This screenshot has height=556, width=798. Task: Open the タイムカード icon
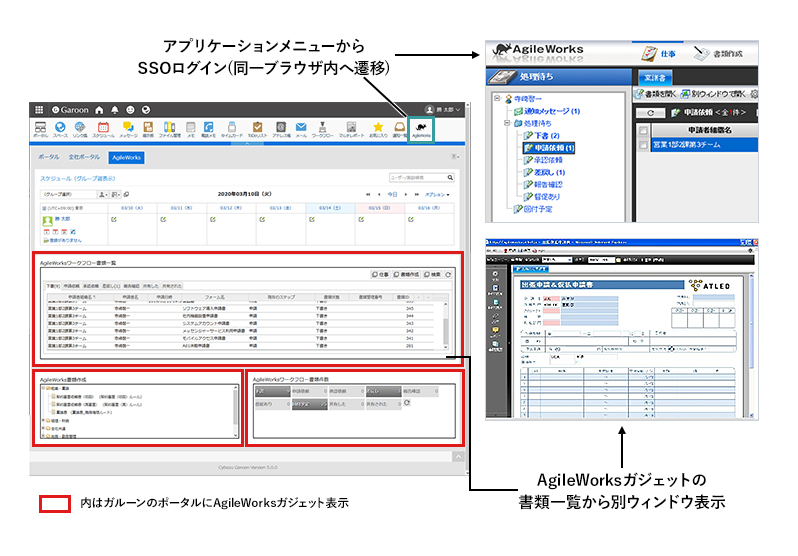pos(232,129)
